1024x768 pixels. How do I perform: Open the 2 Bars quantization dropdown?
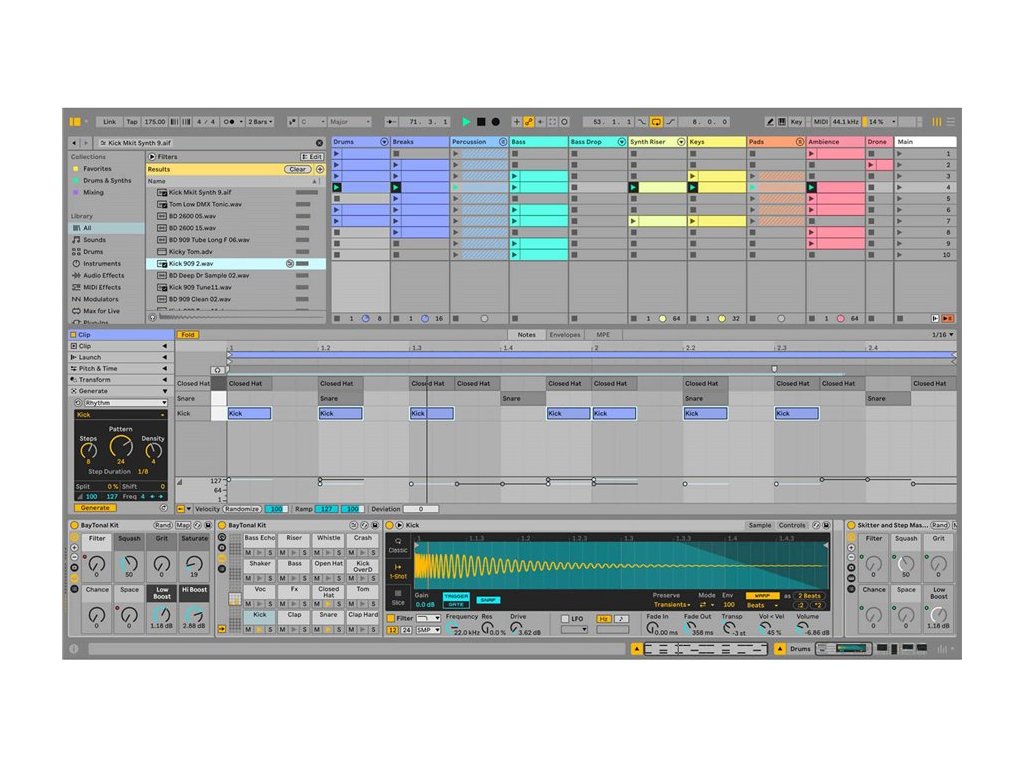260,121
